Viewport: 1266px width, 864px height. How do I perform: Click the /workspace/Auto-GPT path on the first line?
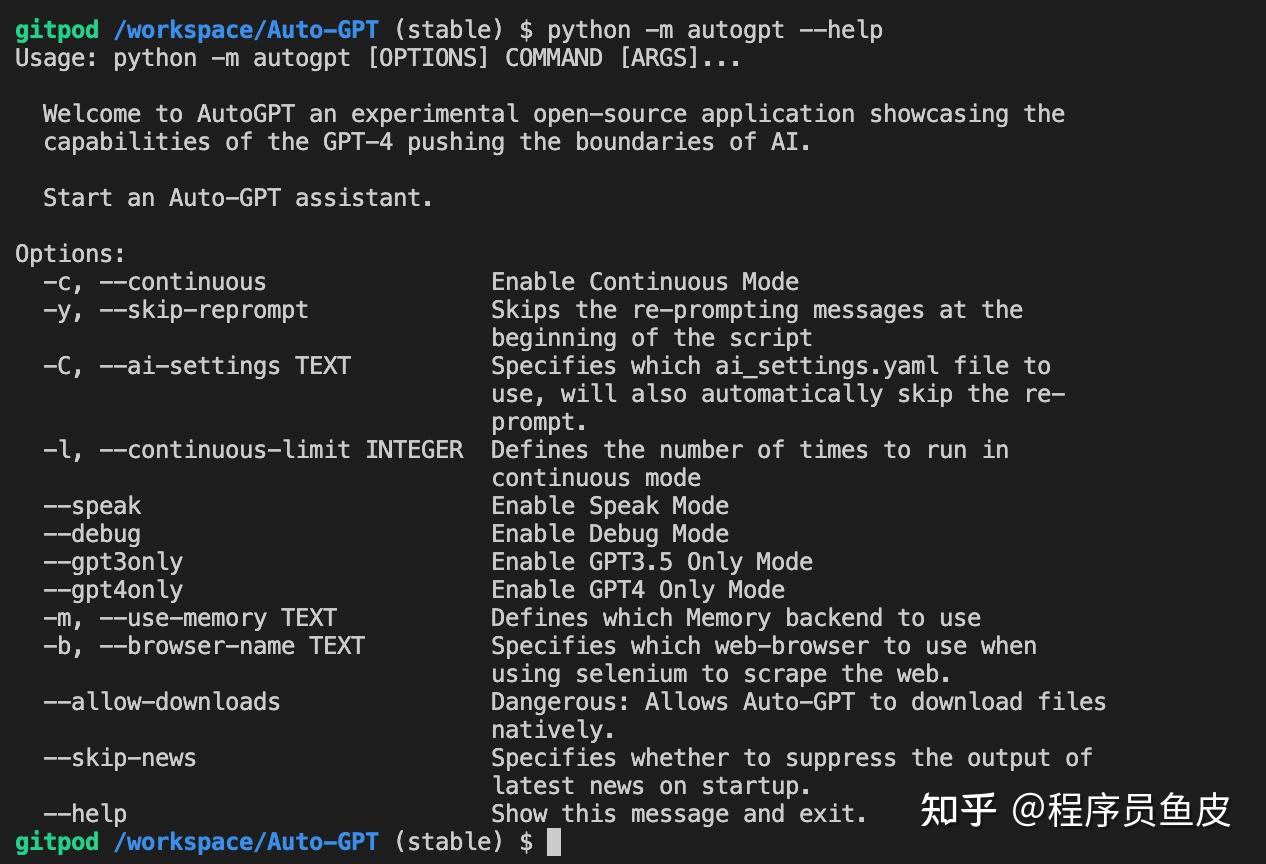coord(246,30)
